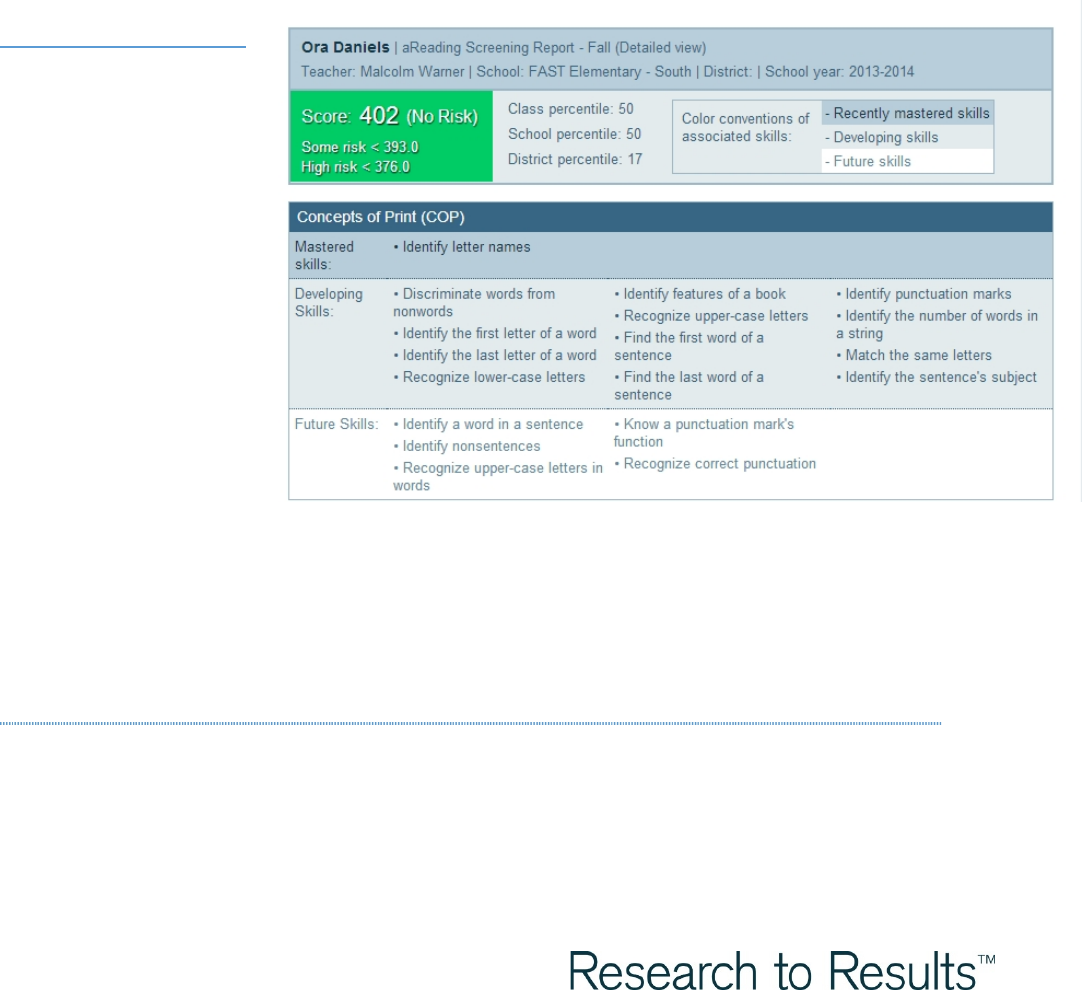Click Class percentile: 50
Screen dimensions: 1082x990
[571, 109]
